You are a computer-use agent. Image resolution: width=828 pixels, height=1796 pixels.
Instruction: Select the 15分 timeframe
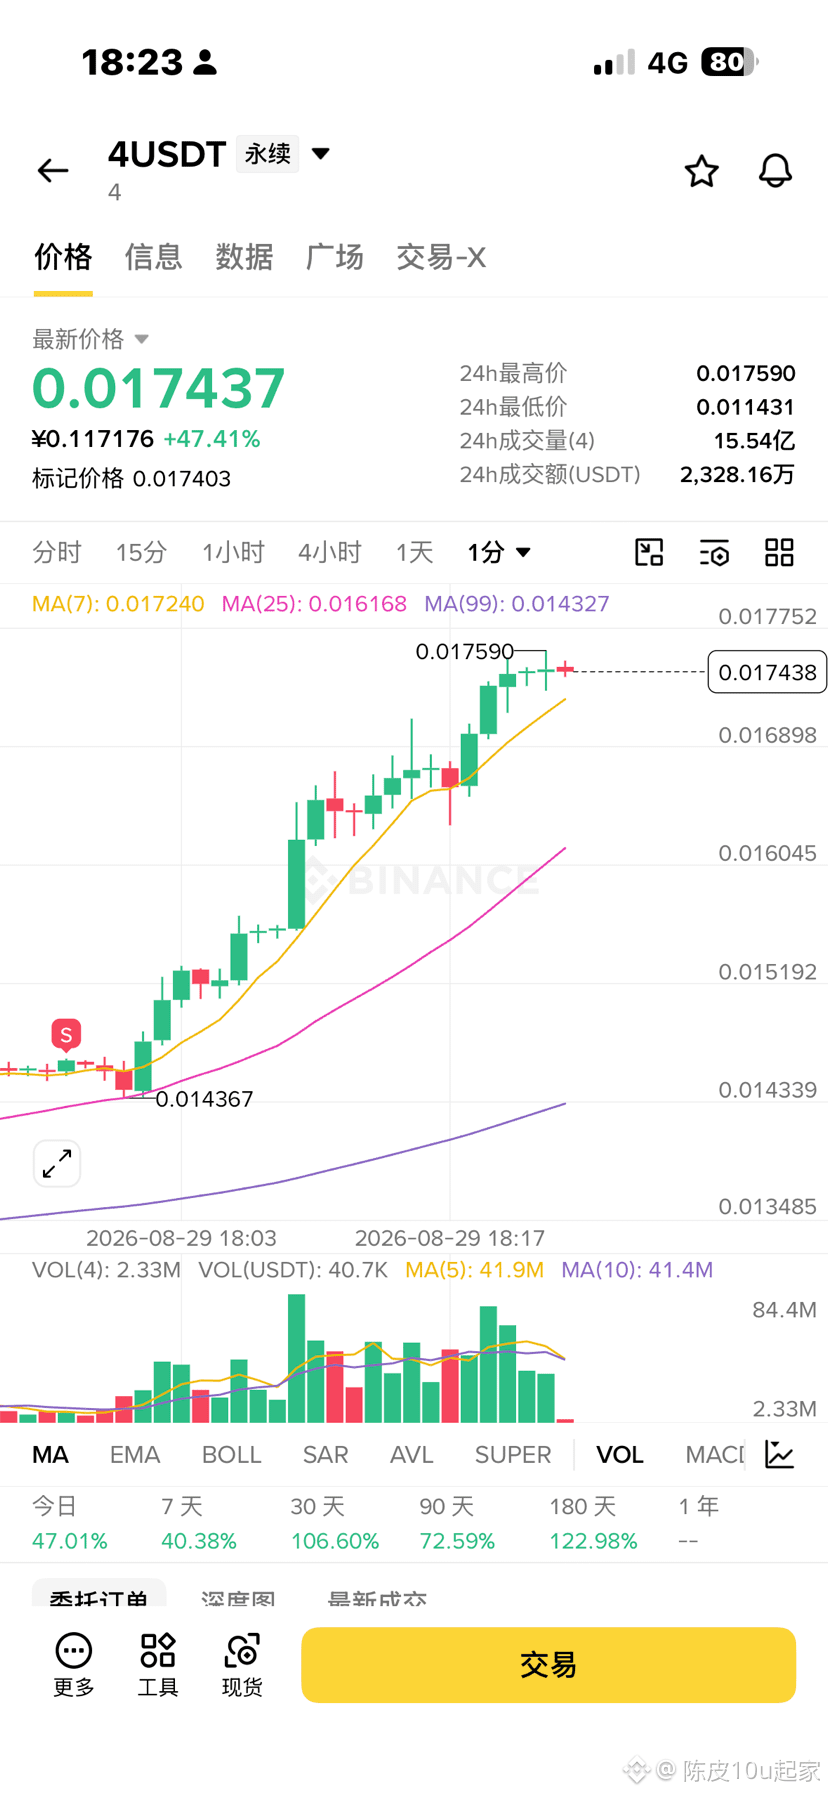[x=141, y=552]
